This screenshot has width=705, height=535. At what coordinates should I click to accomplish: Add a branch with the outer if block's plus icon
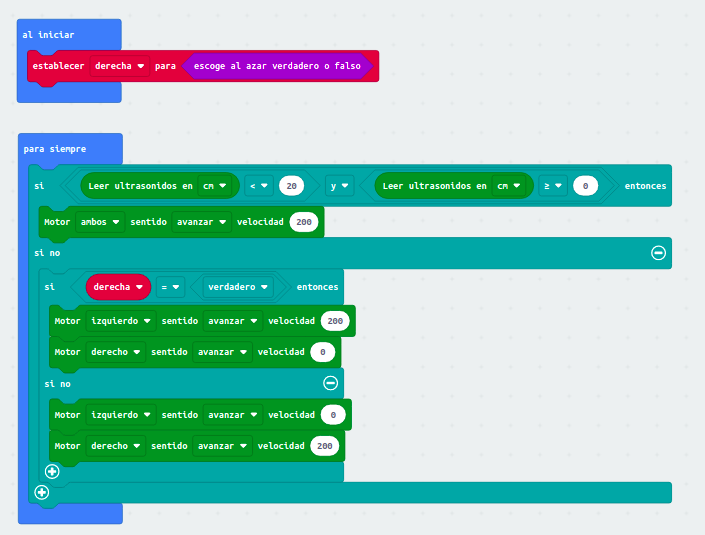[42, 492]
